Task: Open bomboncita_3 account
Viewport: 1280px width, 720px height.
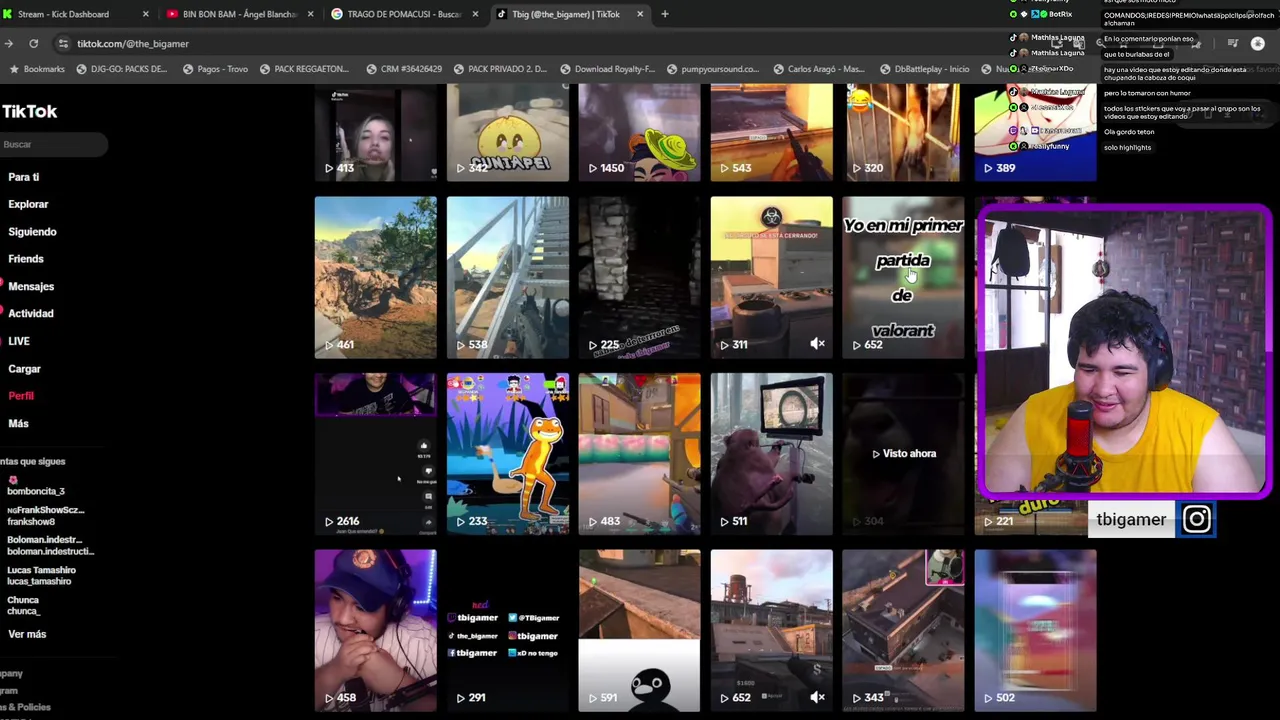Action: pos(36,487)
